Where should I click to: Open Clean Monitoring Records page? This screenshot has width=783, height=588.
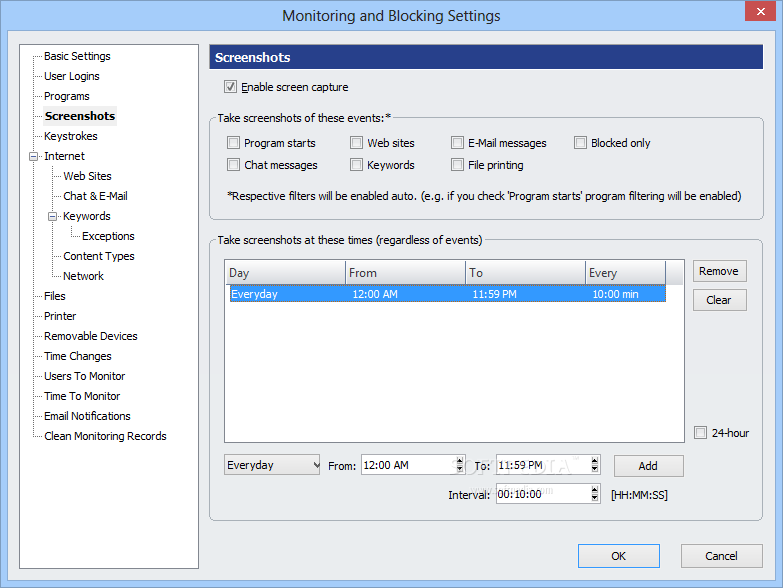pyautogui.click(x=105, y=436)
